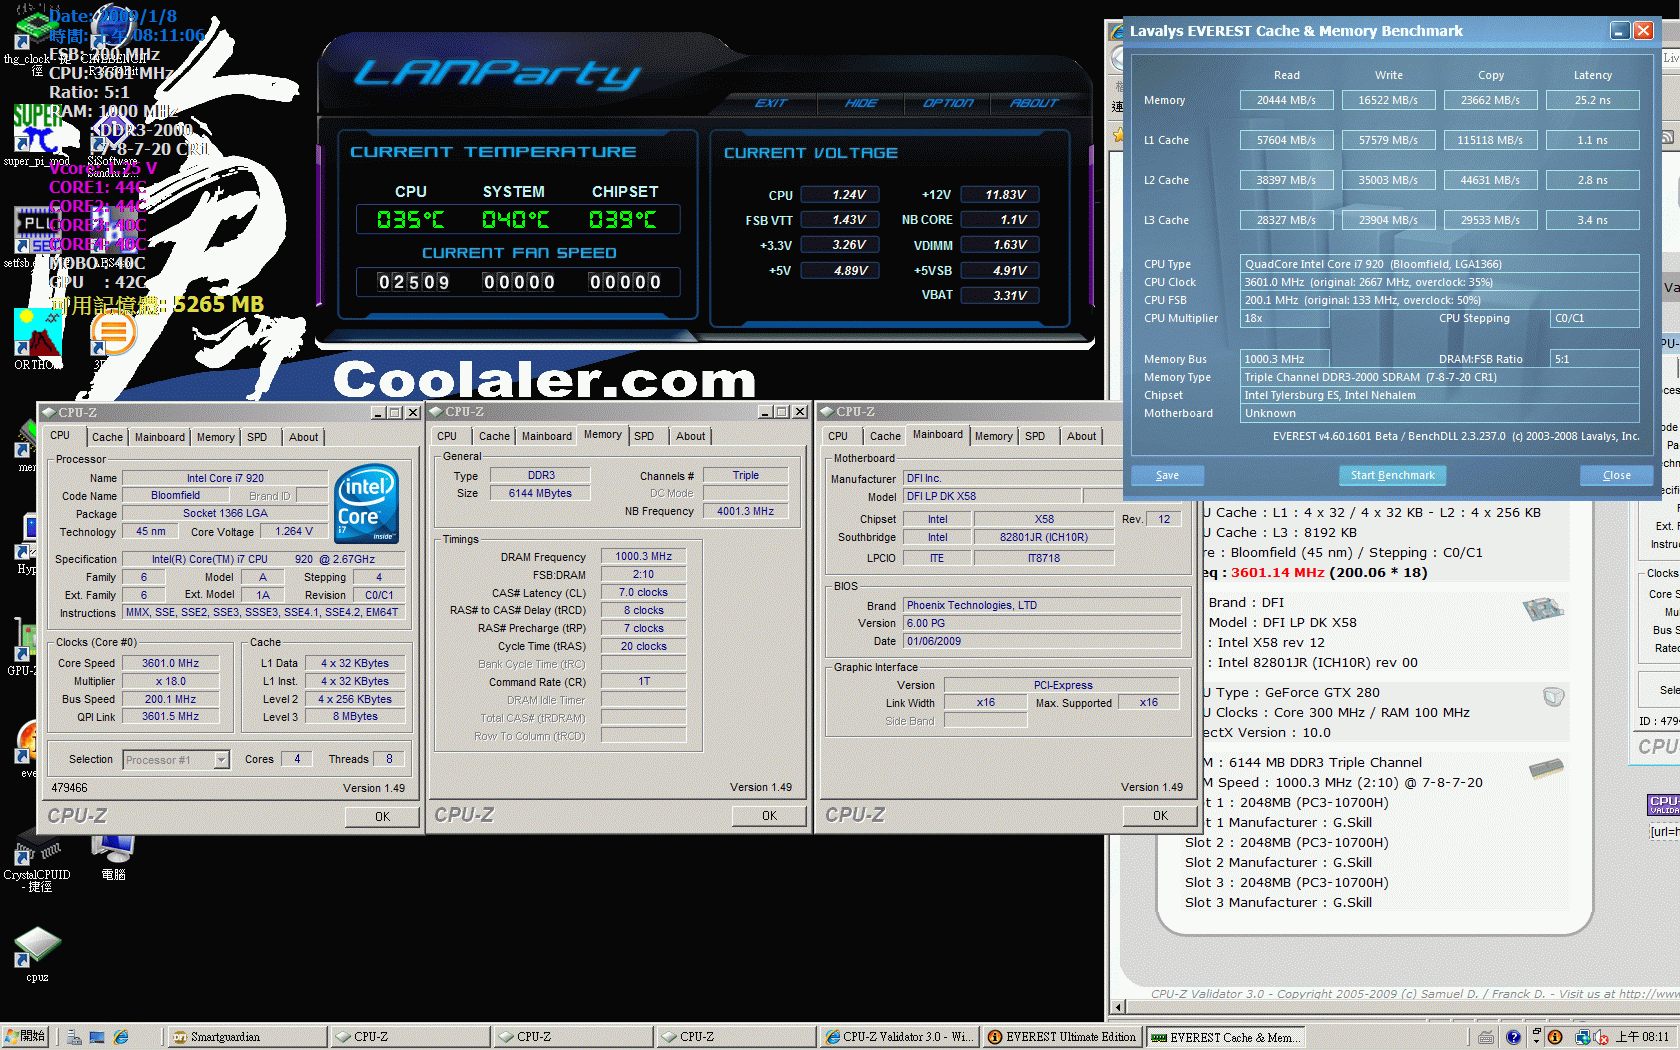
Task: Click the red 3601.14 MHz text on Validator page
Action: click(x=1277, y=573)
